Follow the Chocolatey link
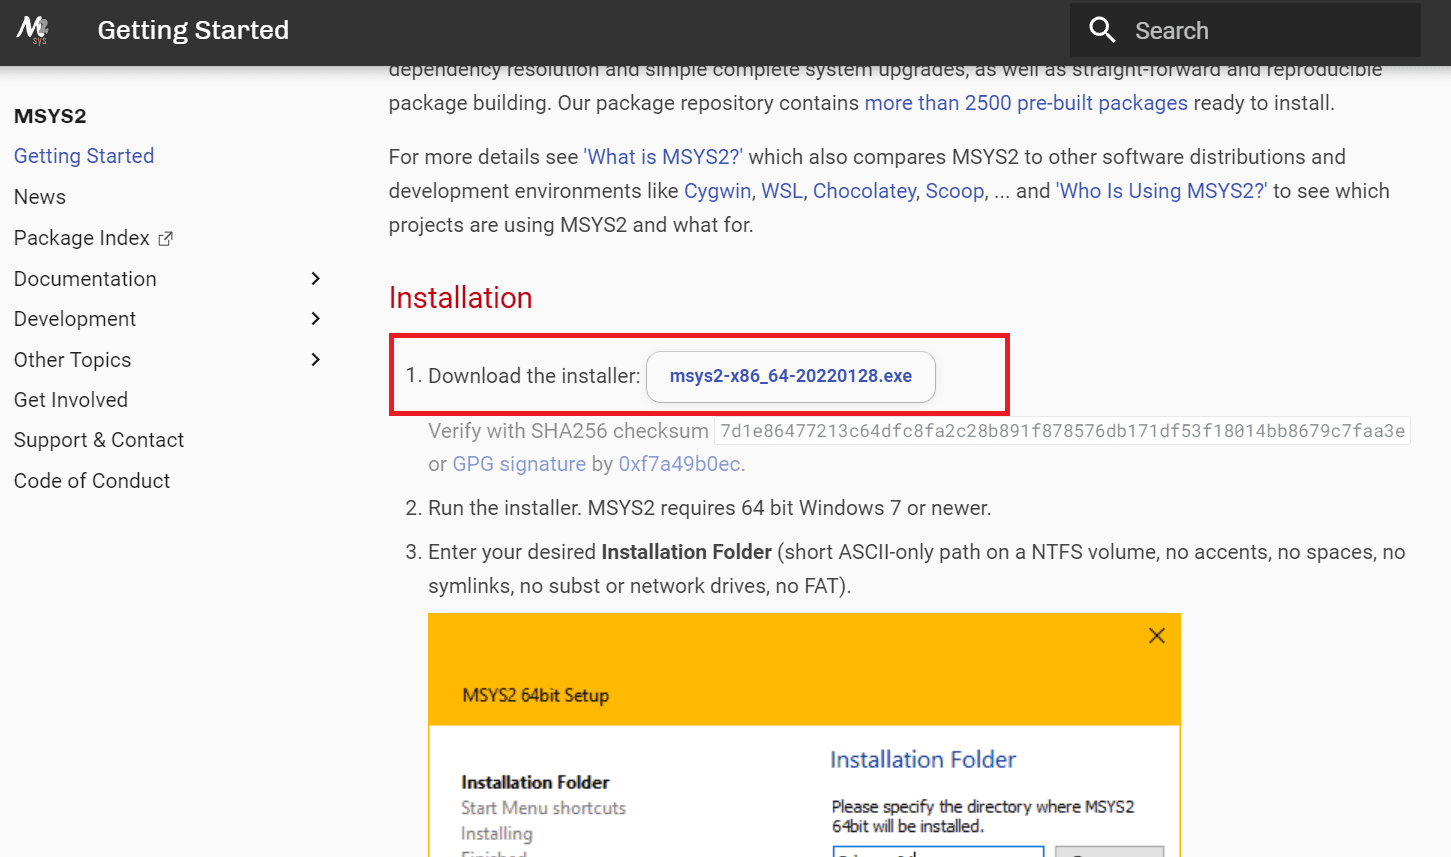1451x857 pixels. tap(864, 191)
